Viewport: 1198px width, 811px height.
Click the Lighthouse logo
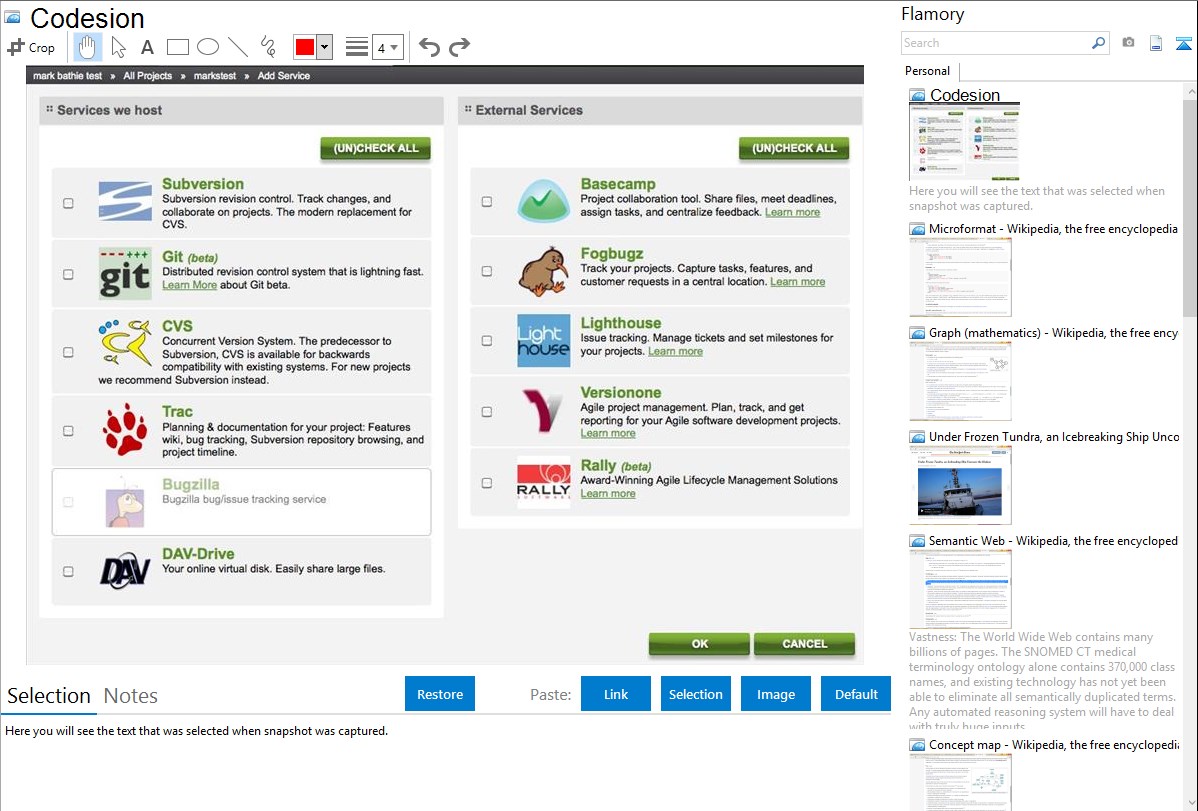coord(543,340)
